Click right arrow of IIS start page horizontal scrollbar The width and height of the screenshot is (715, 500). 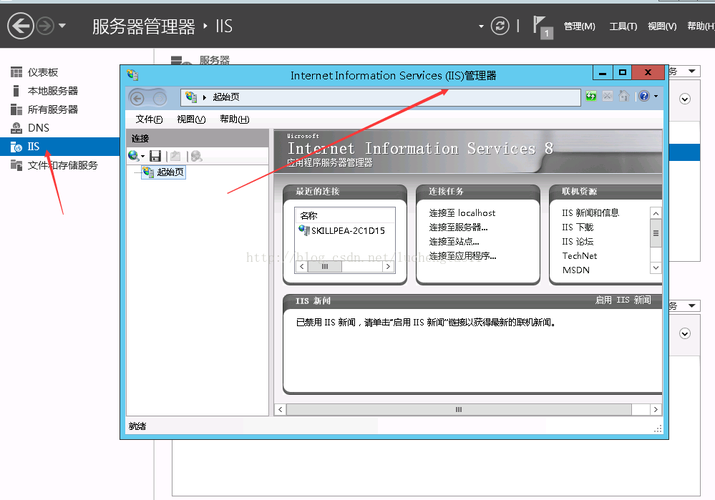[656, 409]
